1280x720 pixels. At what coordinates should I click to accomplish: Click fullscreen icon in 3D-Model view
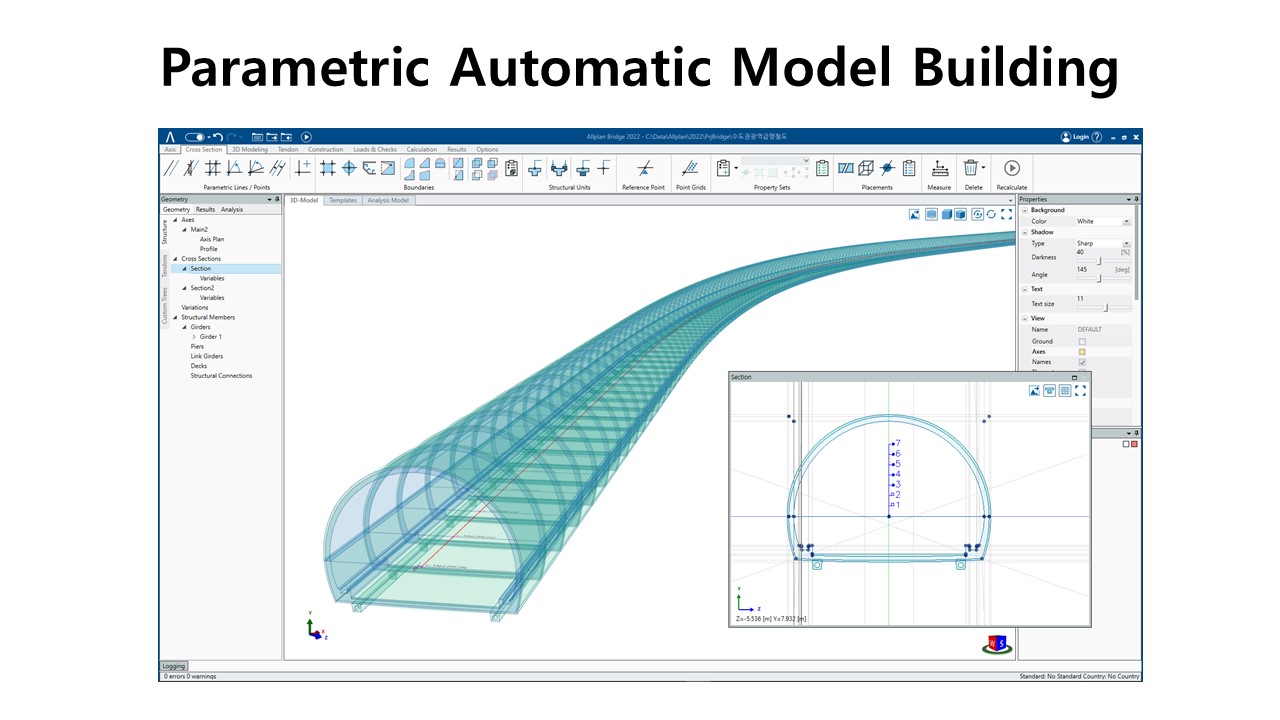(x=1006, y=214)
